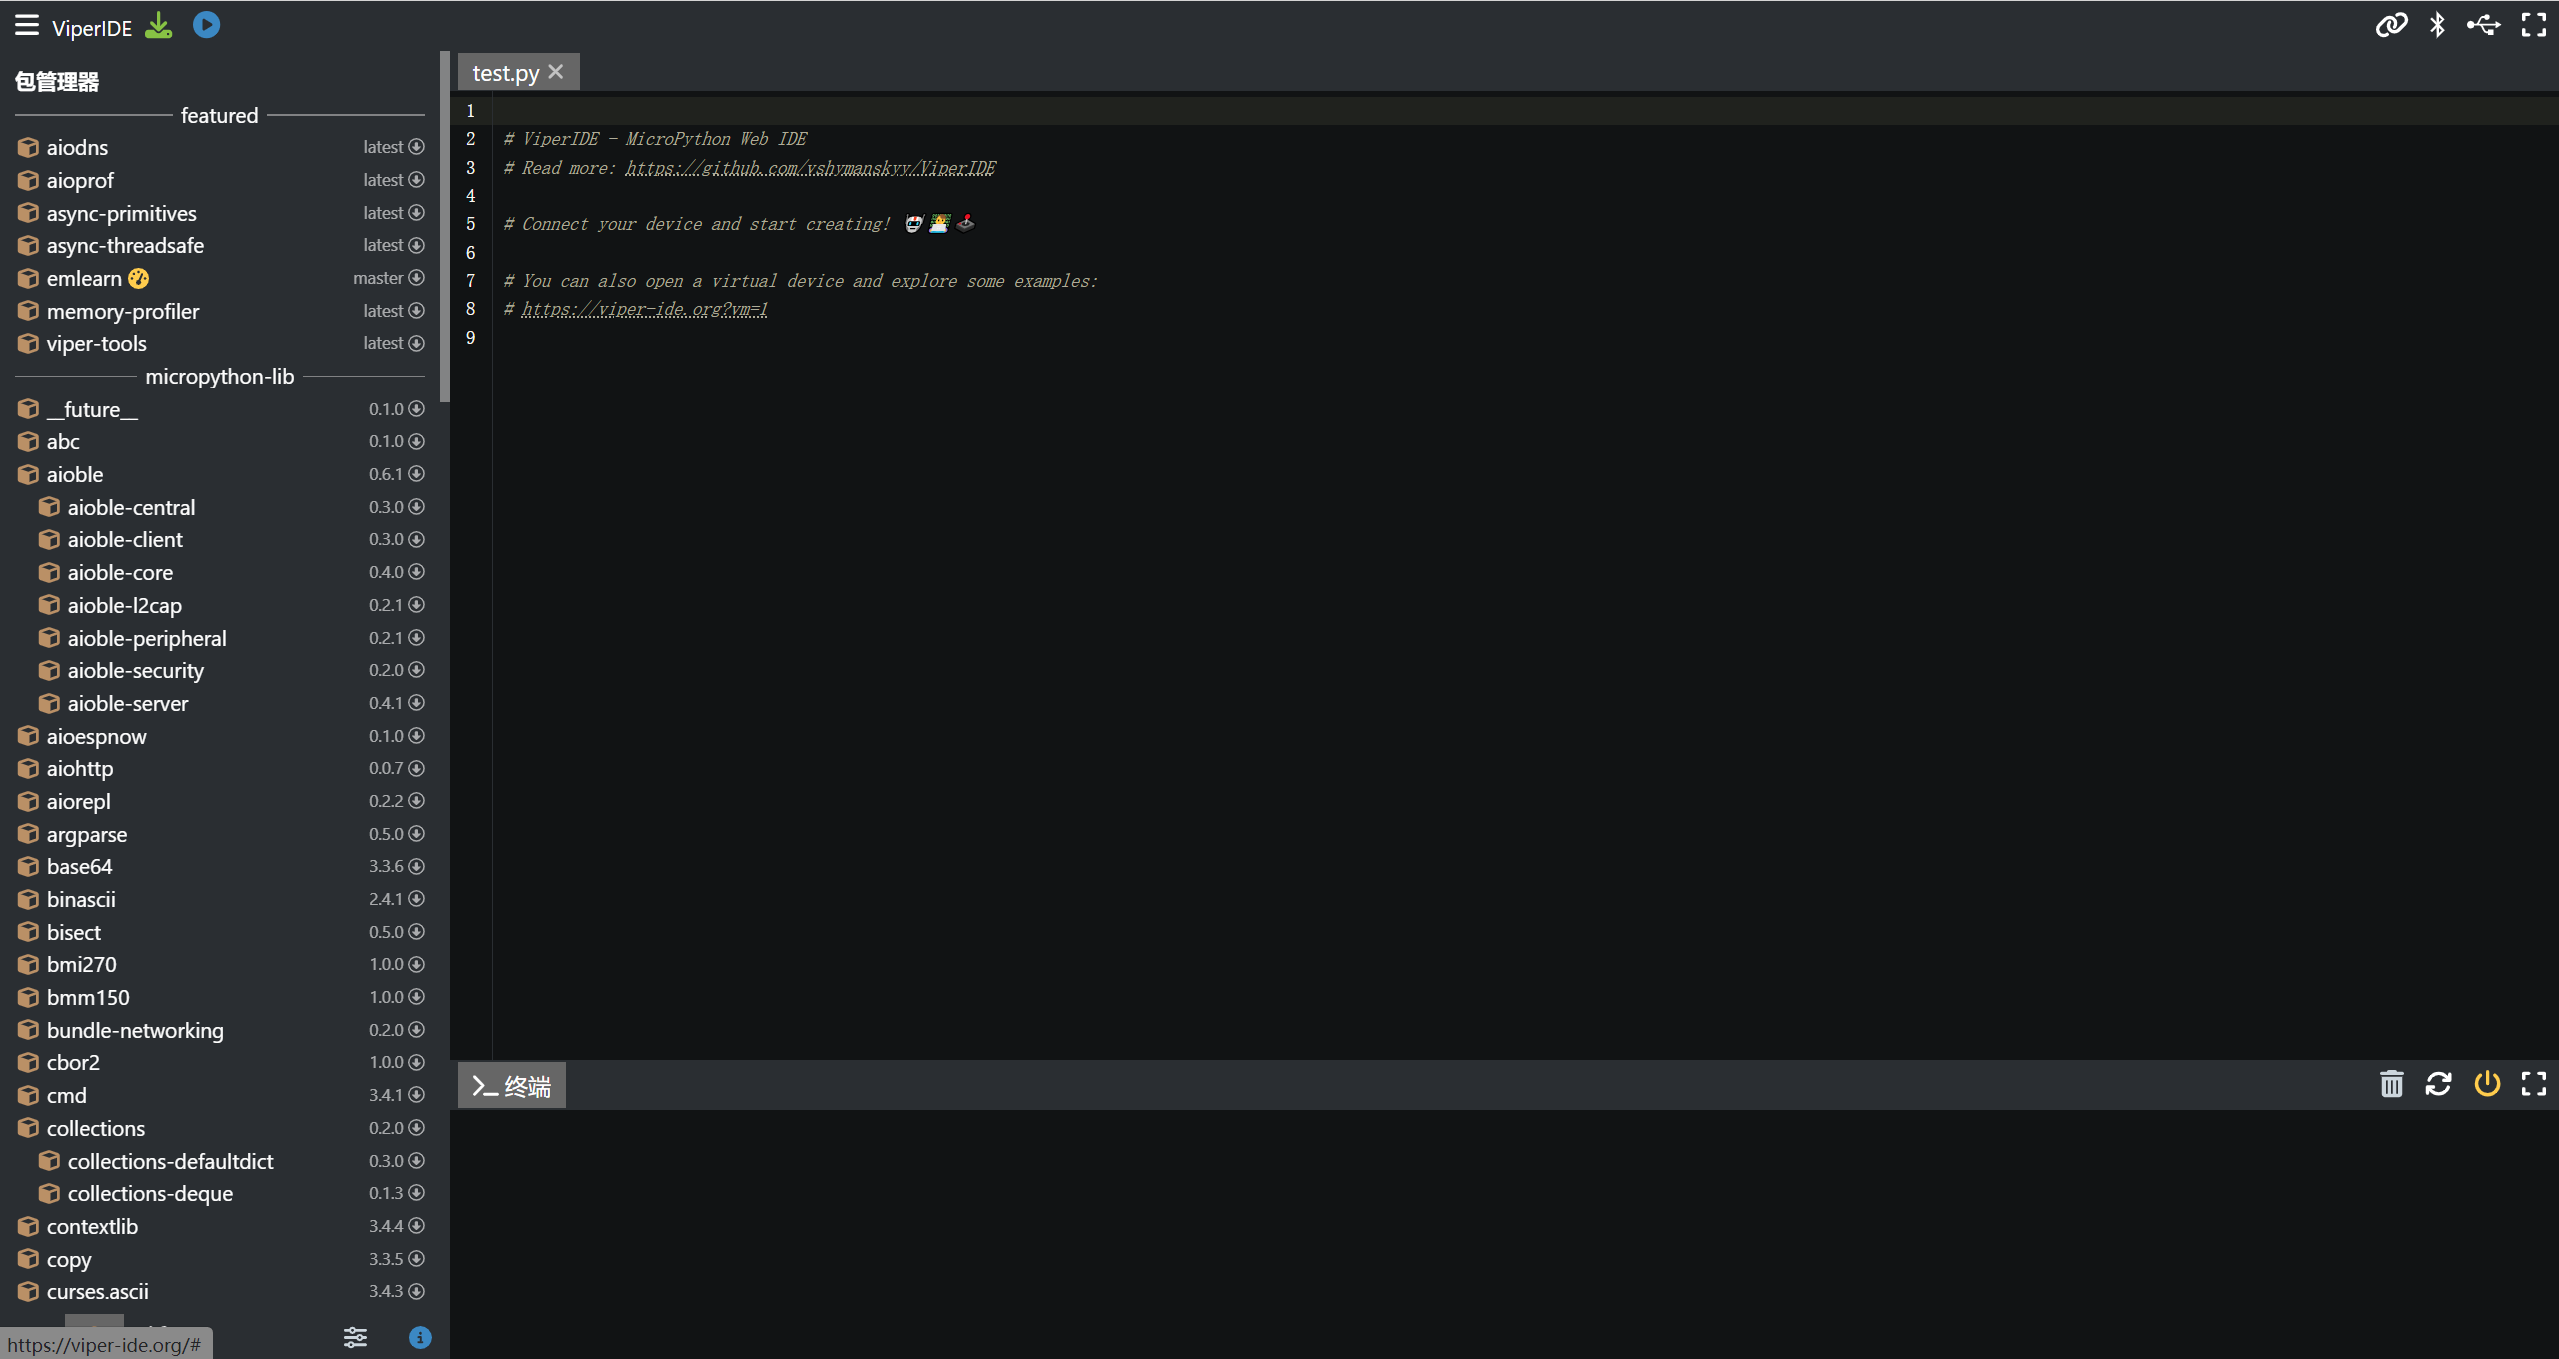Open settings sliders icon in sidebar
The image size is (2559, 1359).
355,1337
